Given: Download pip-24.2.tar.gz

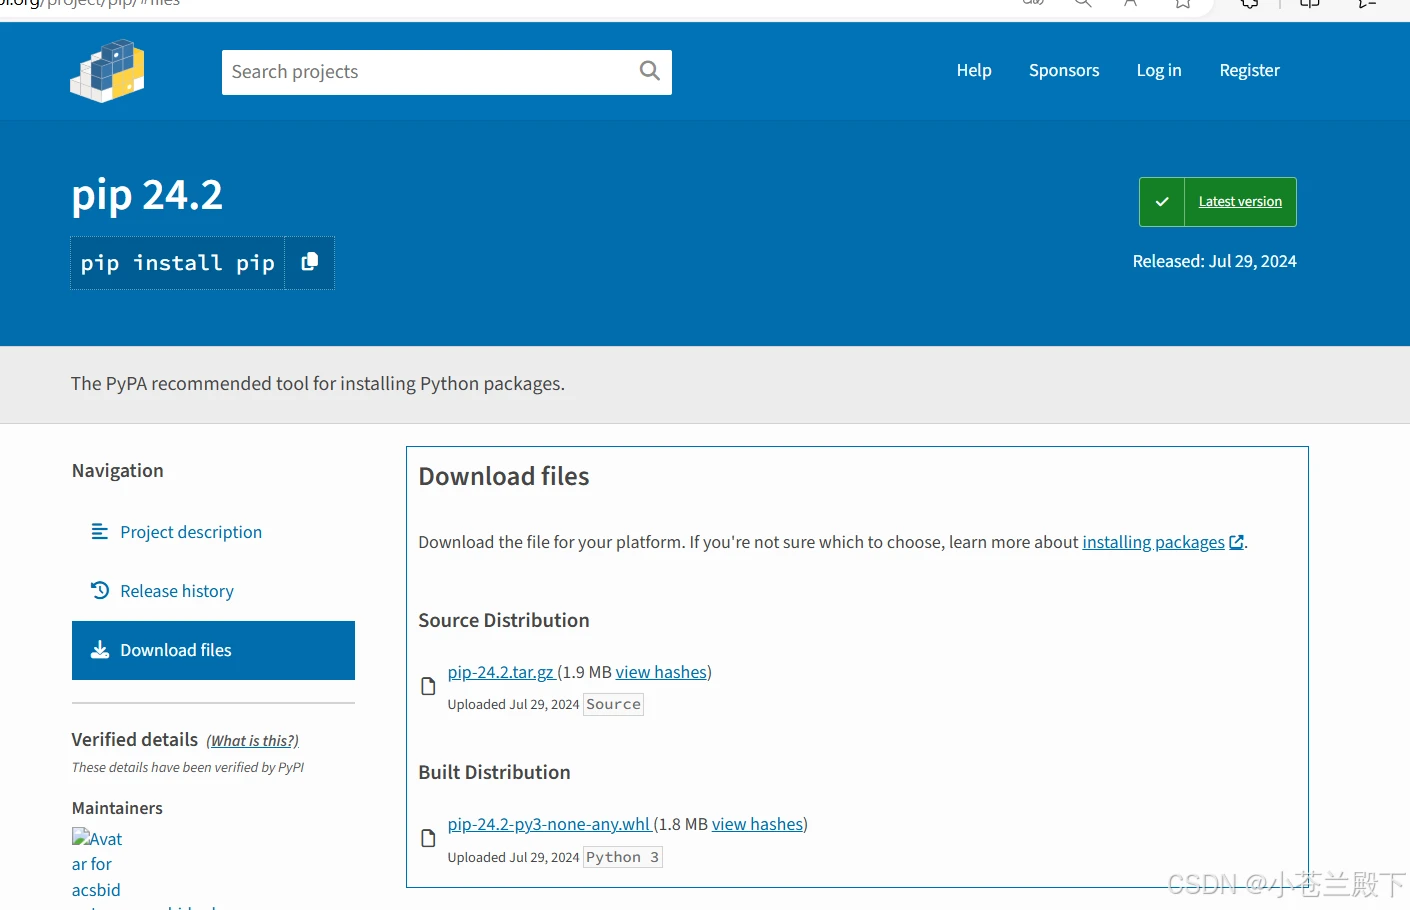Looking at the screenshot, I should pyautogui.click(x=501, y=672).
